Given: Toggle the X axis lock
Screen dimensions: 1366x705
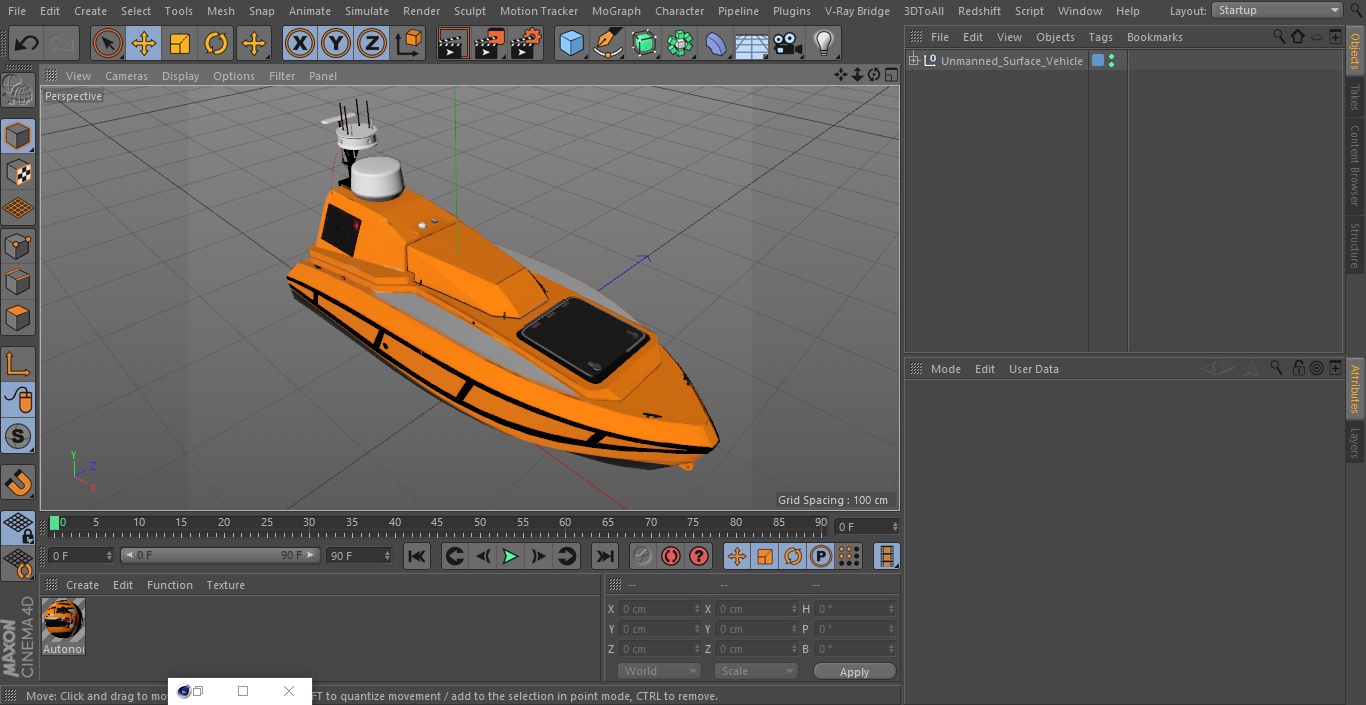Looking at the screenshot, I should pos(300,43).
